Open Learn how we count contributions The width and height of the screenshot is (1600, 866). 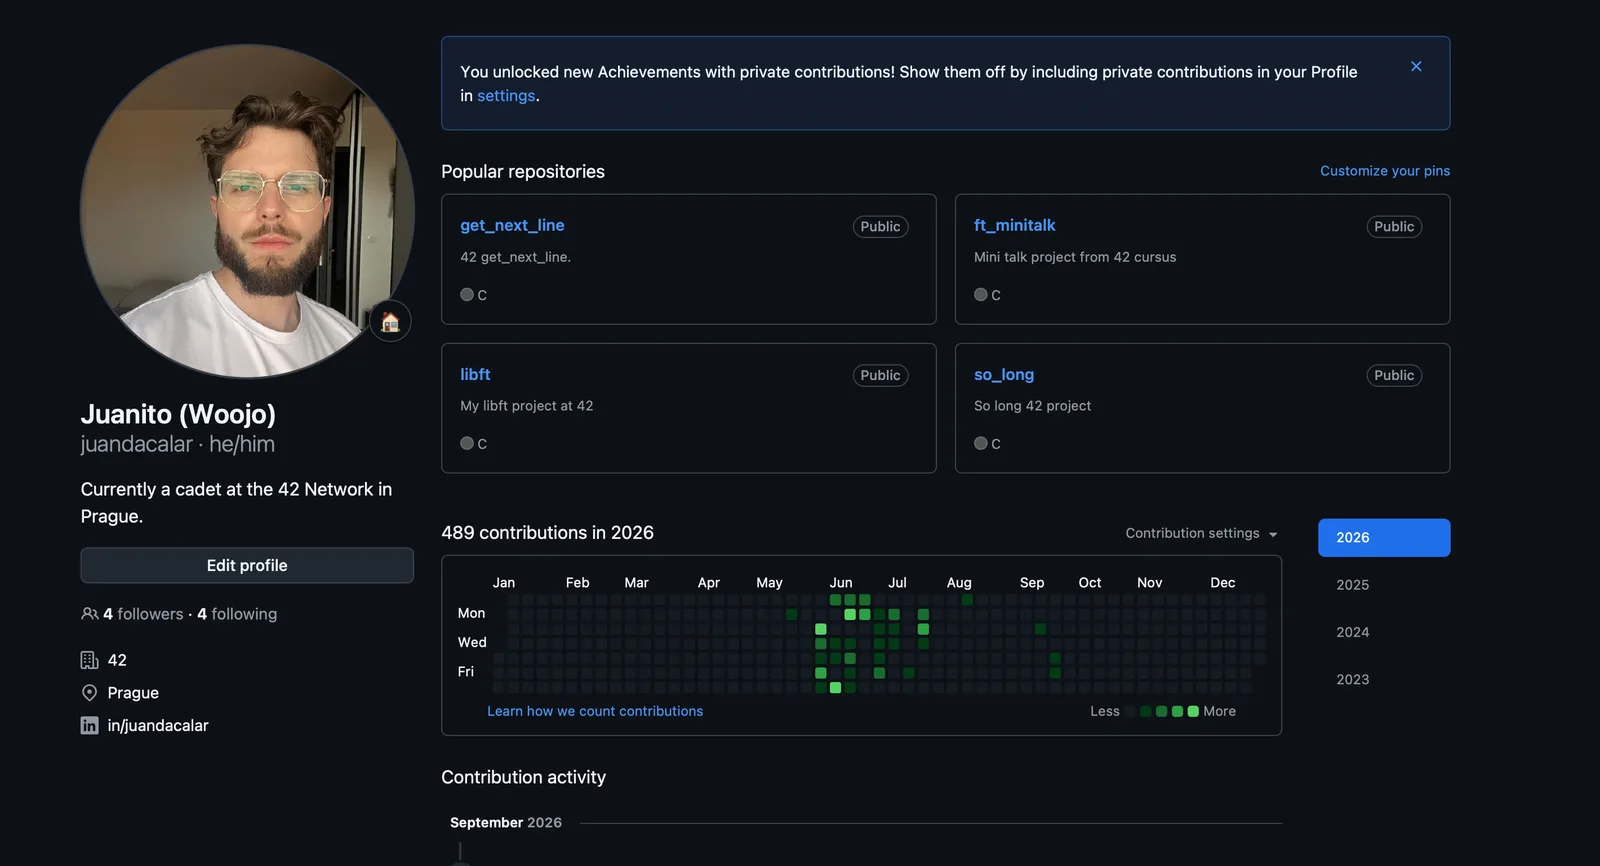click(595, 711)
